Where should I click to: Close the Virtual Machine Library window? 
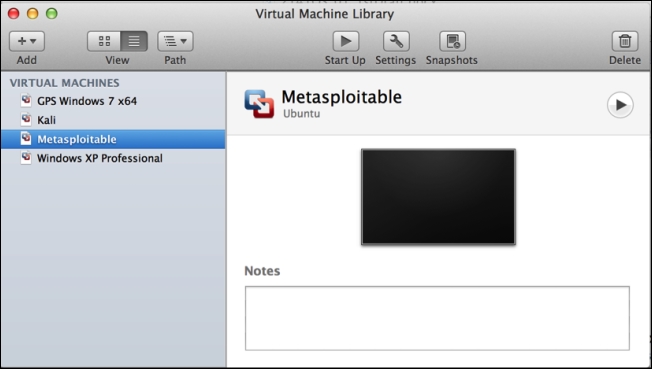[x=13, y=13]
